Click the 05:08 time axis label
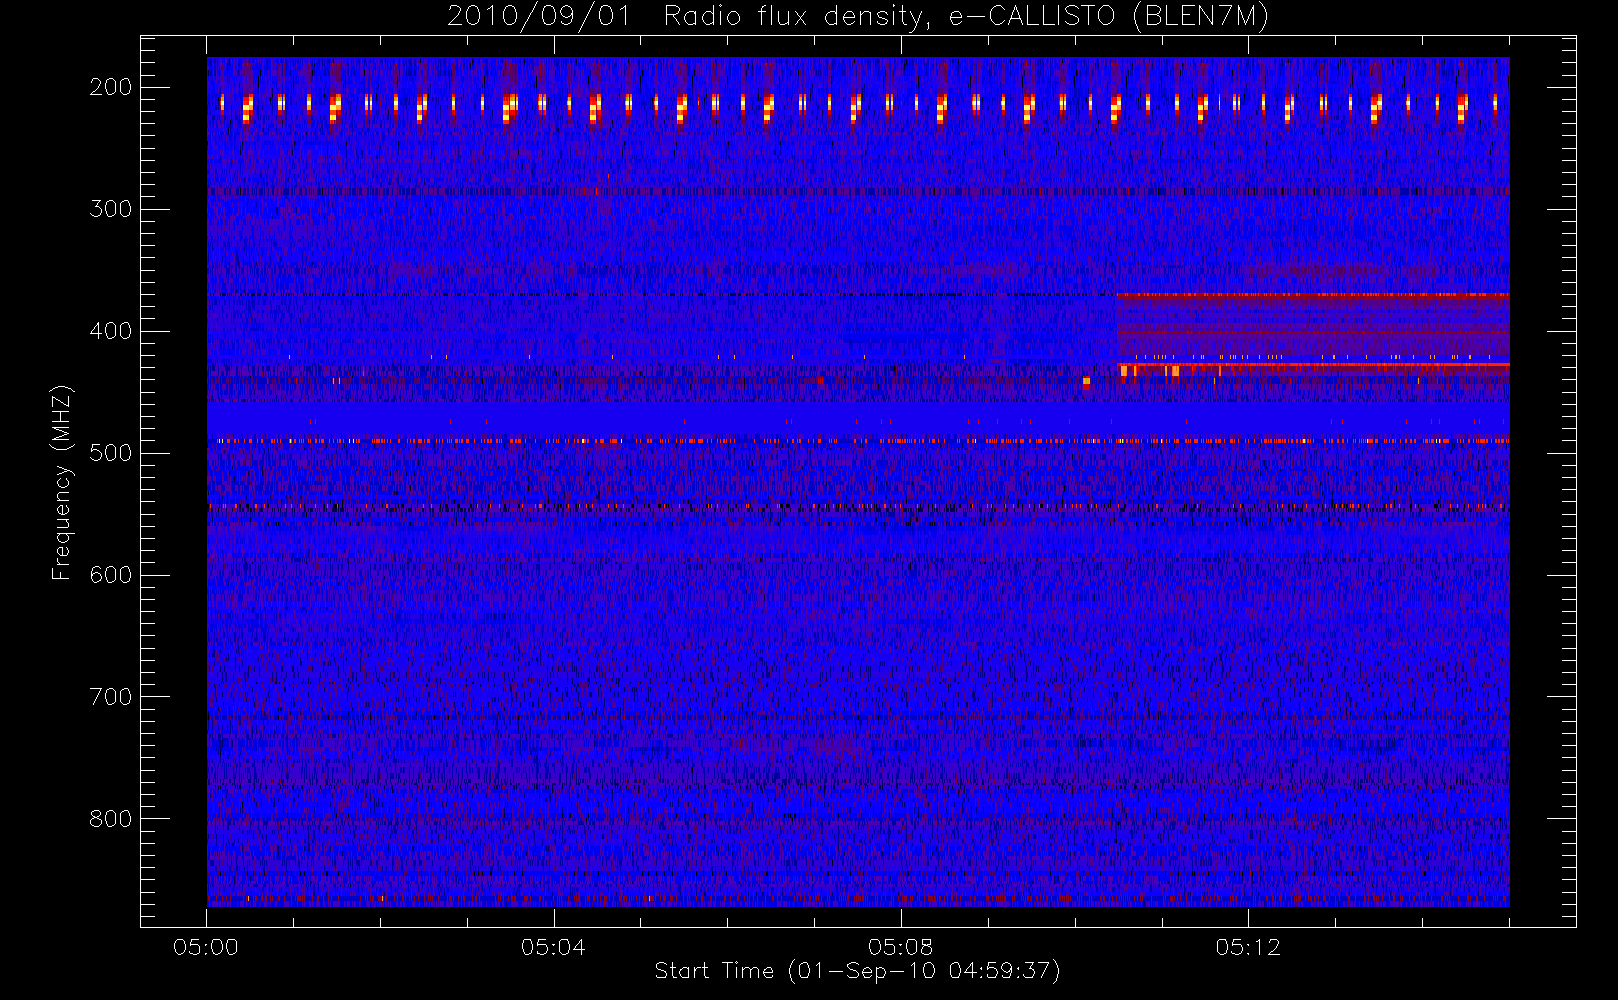The image size is (1618, 1000). point(900,947)
